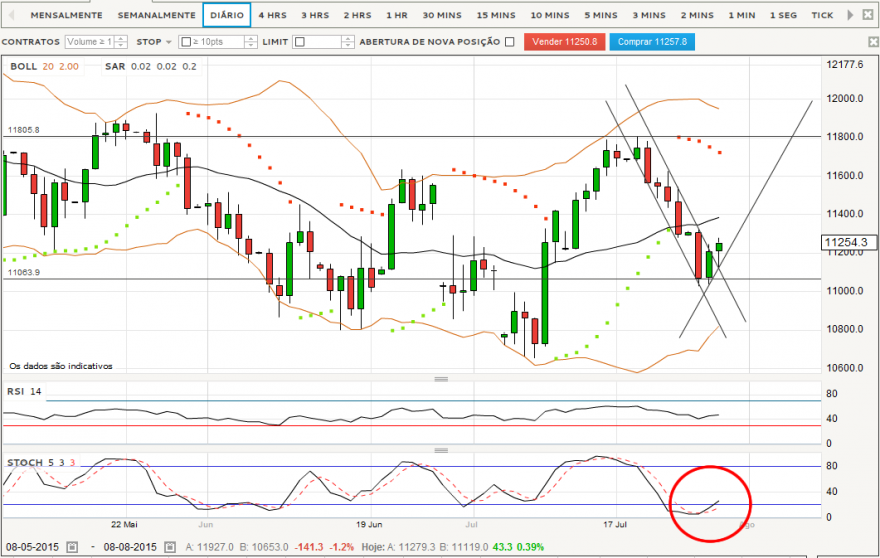Click the 22 Mai date axis label

124,524
